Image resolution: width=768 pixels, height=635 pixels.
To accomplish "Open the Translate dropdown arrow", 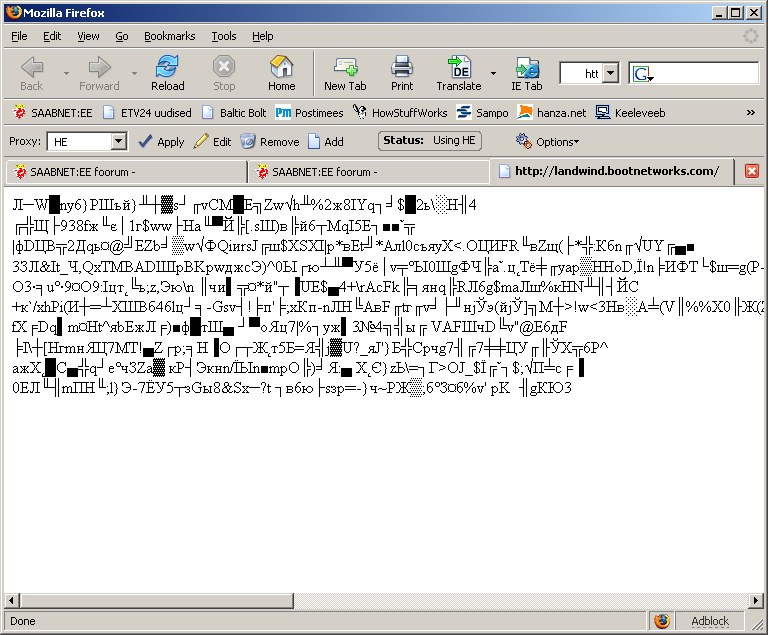I will (493, 74).
